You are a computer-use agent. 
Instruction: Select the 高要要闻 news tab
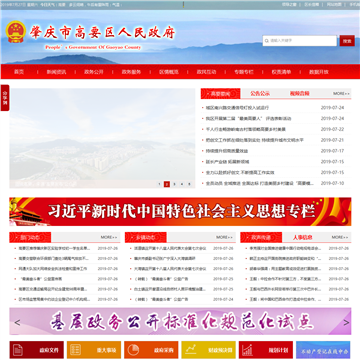tap(220, 94)
